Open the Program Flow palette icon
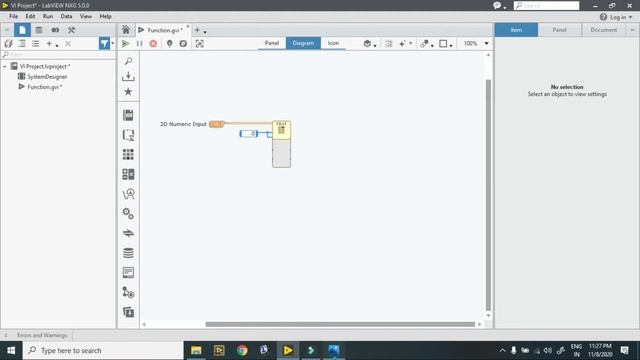Viewport: 640px width, 360px height. [128, 115]
